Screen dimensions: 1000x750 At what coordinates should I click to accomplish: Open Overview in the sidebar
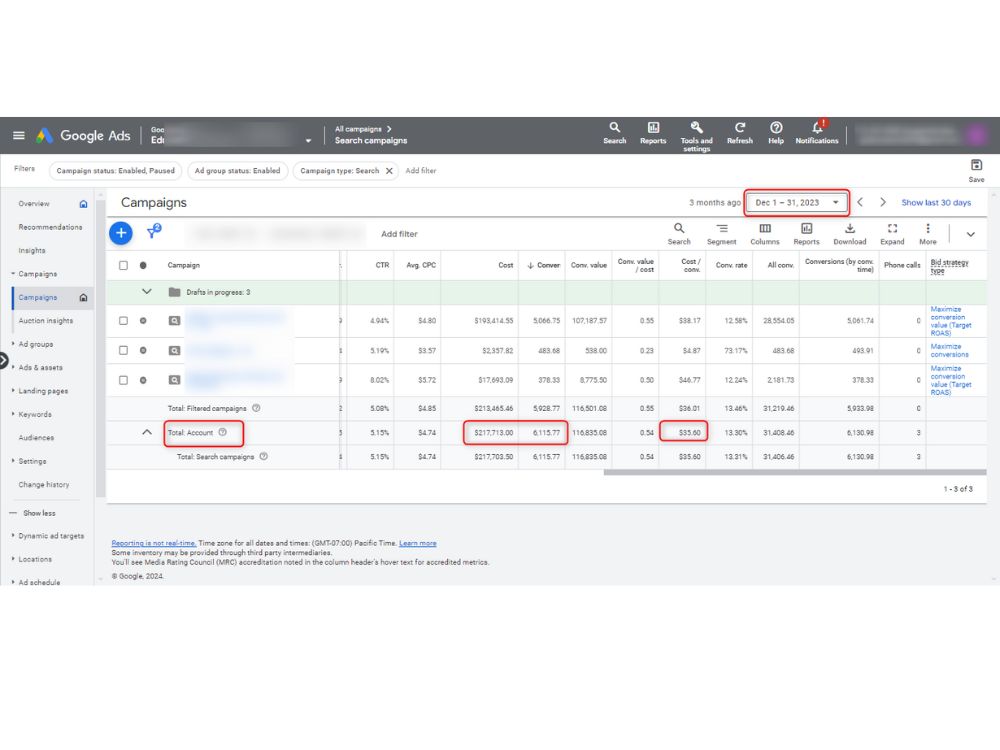(x=34, y=204)
